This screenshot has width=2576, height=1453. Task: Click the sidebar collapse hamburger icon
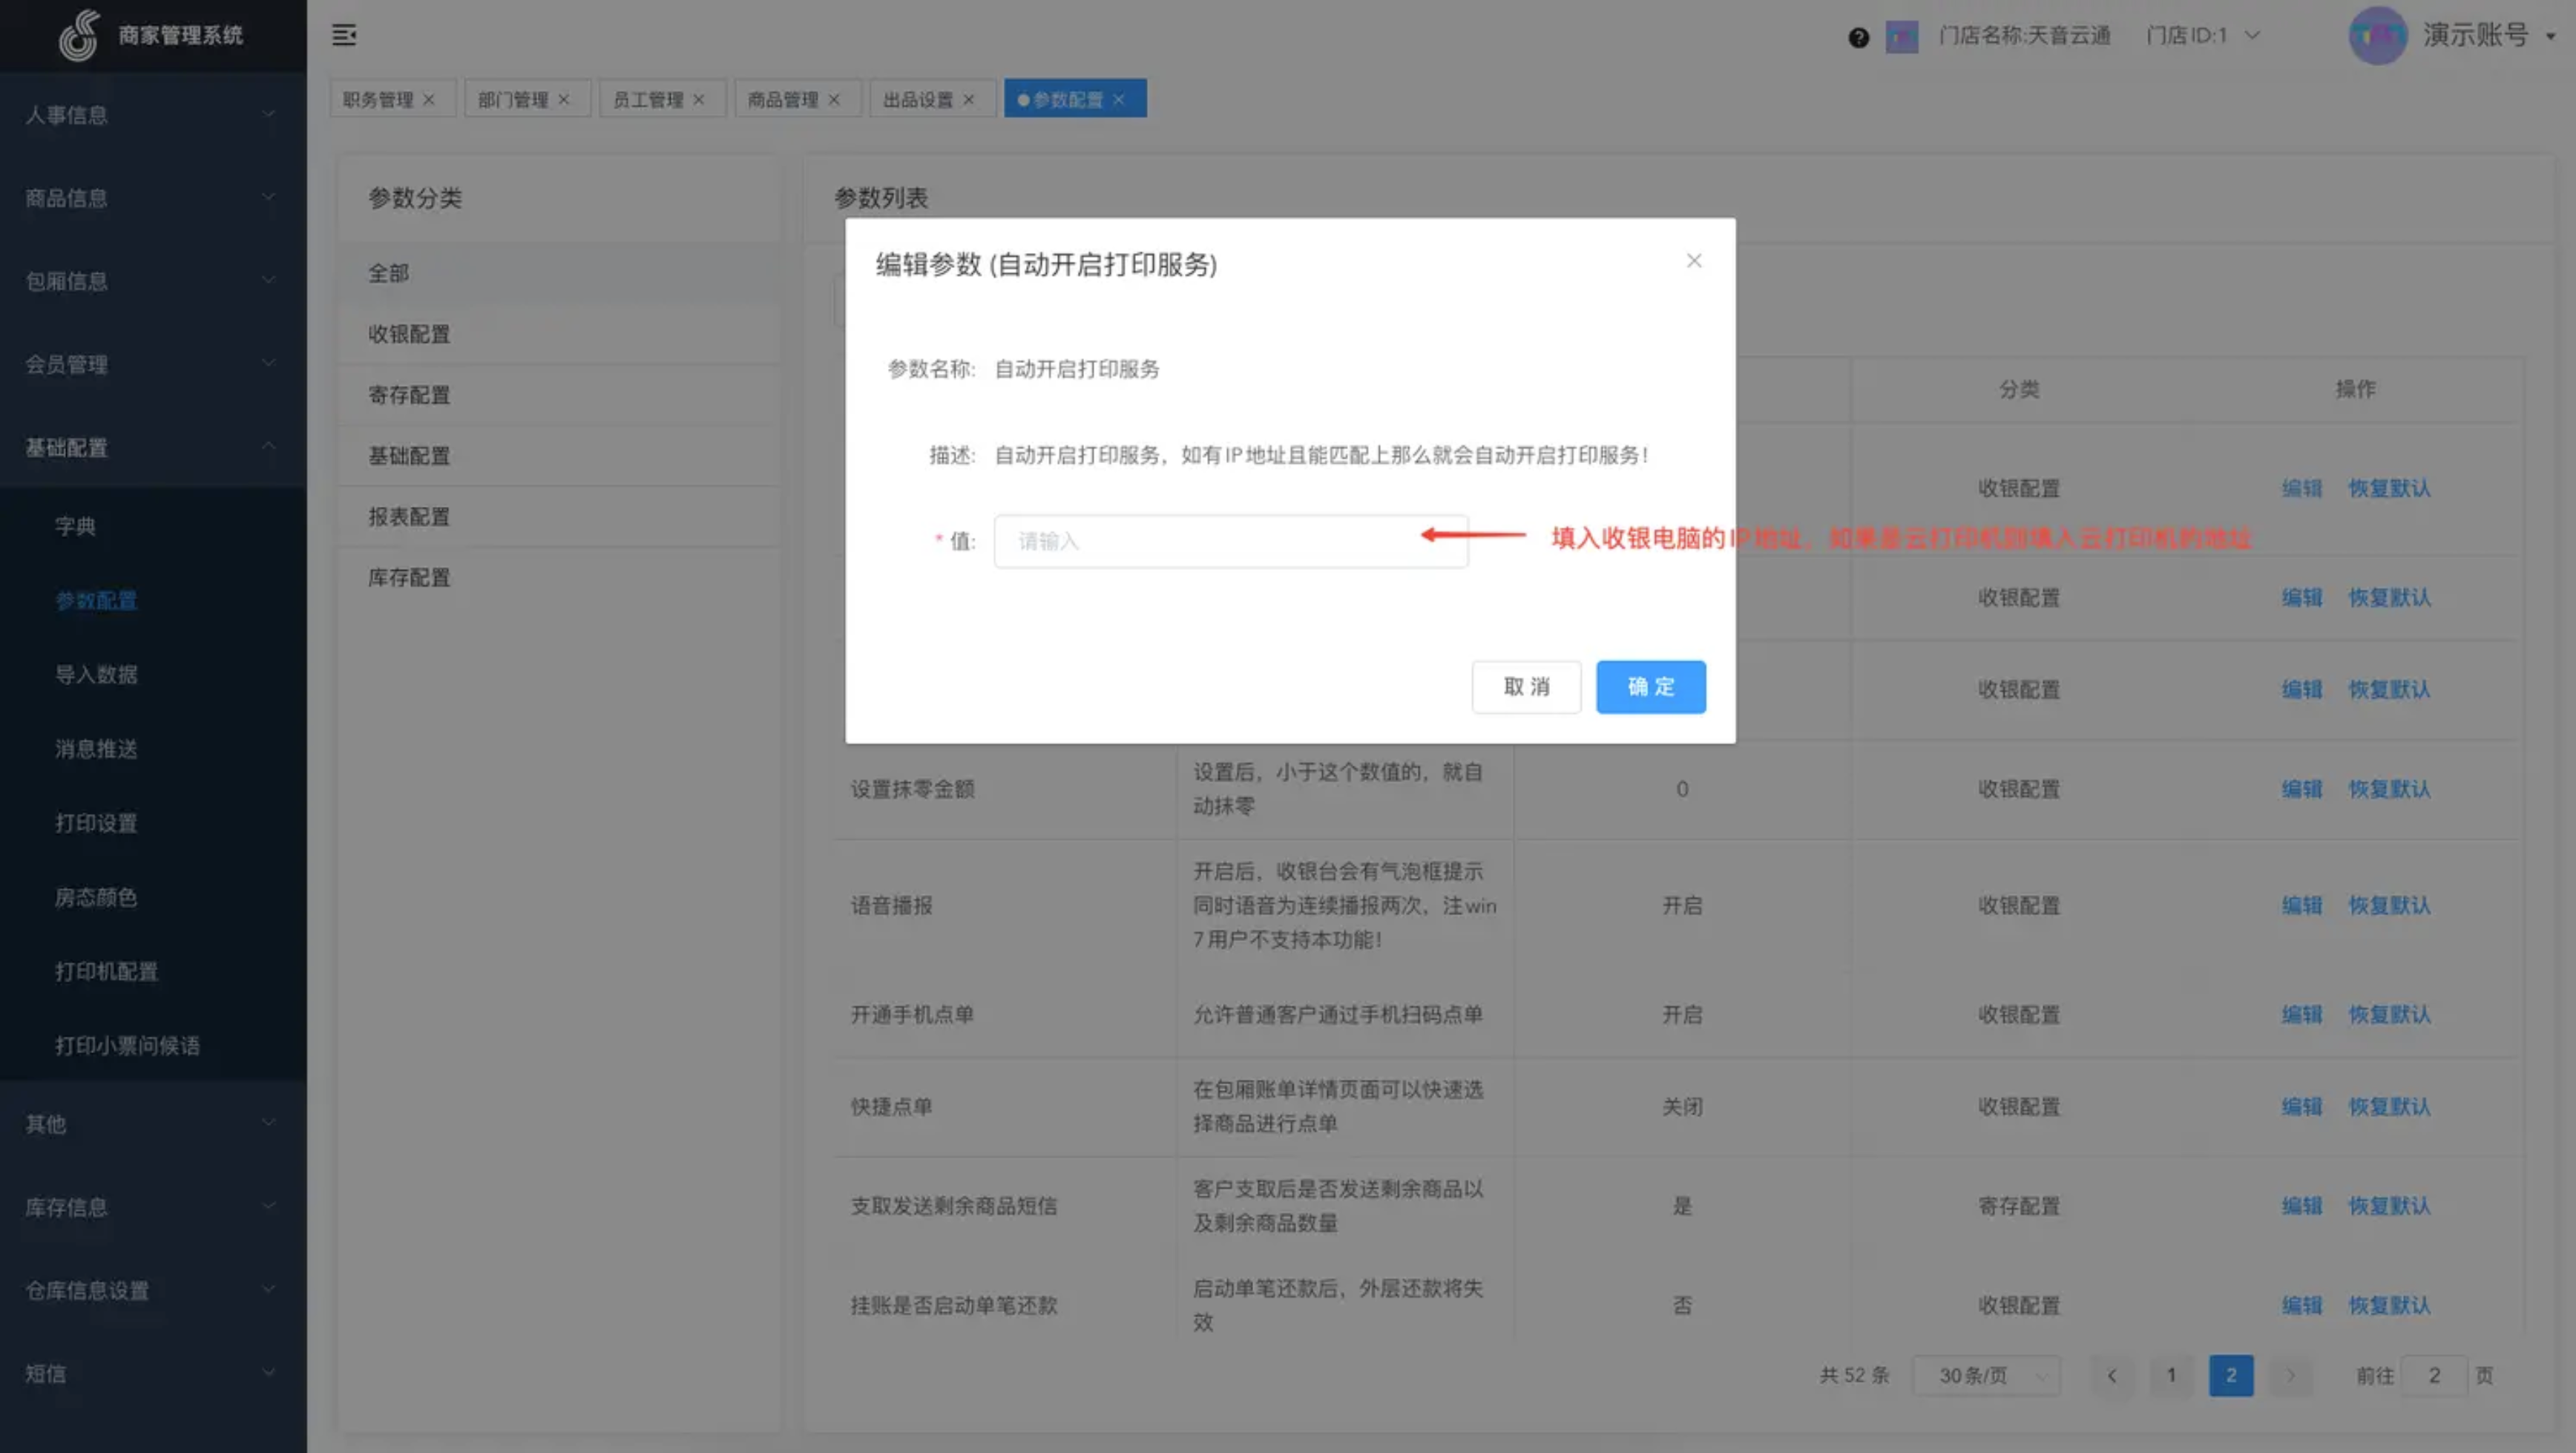coord(344,35)
